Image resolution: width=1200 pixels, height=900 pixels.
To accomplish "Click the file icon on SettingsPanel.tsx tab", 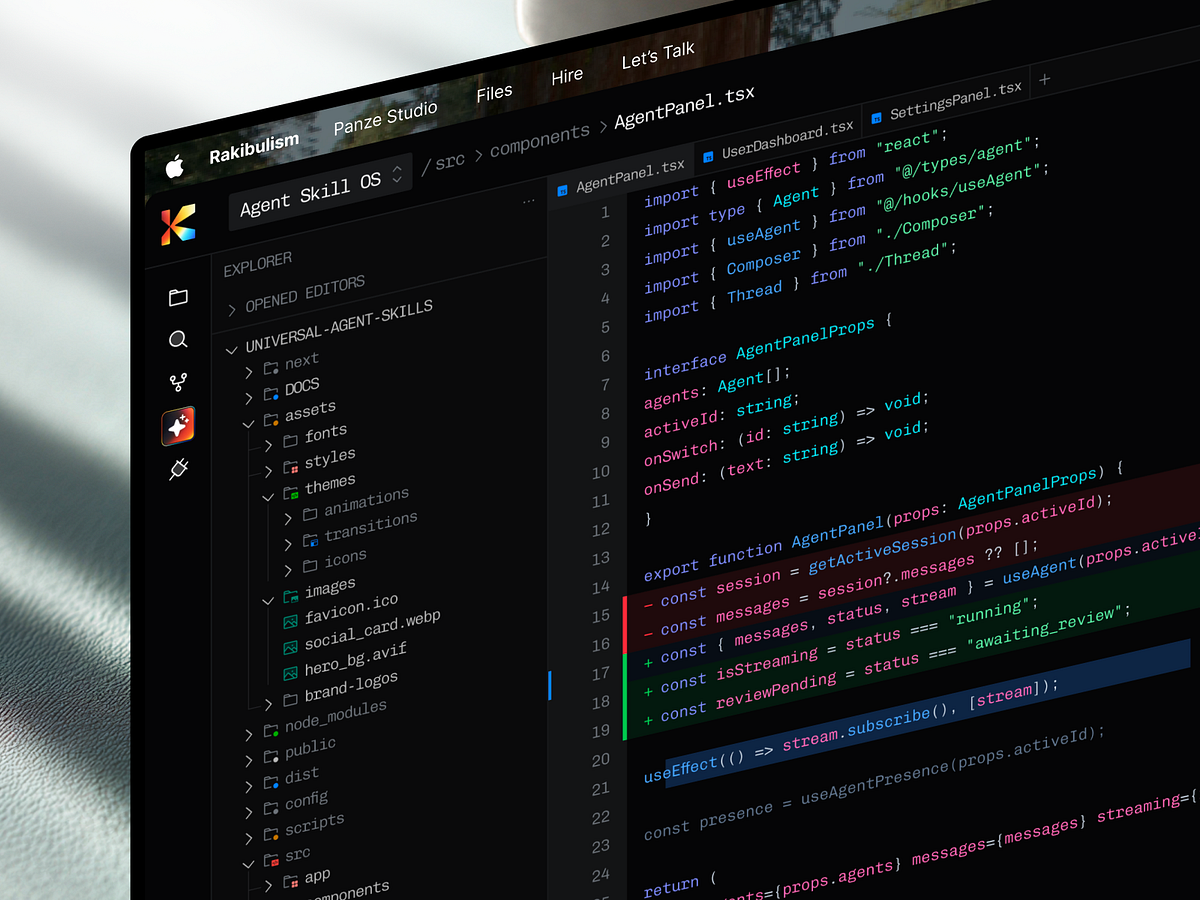I will pyautogui.click(x=876, y=118).
